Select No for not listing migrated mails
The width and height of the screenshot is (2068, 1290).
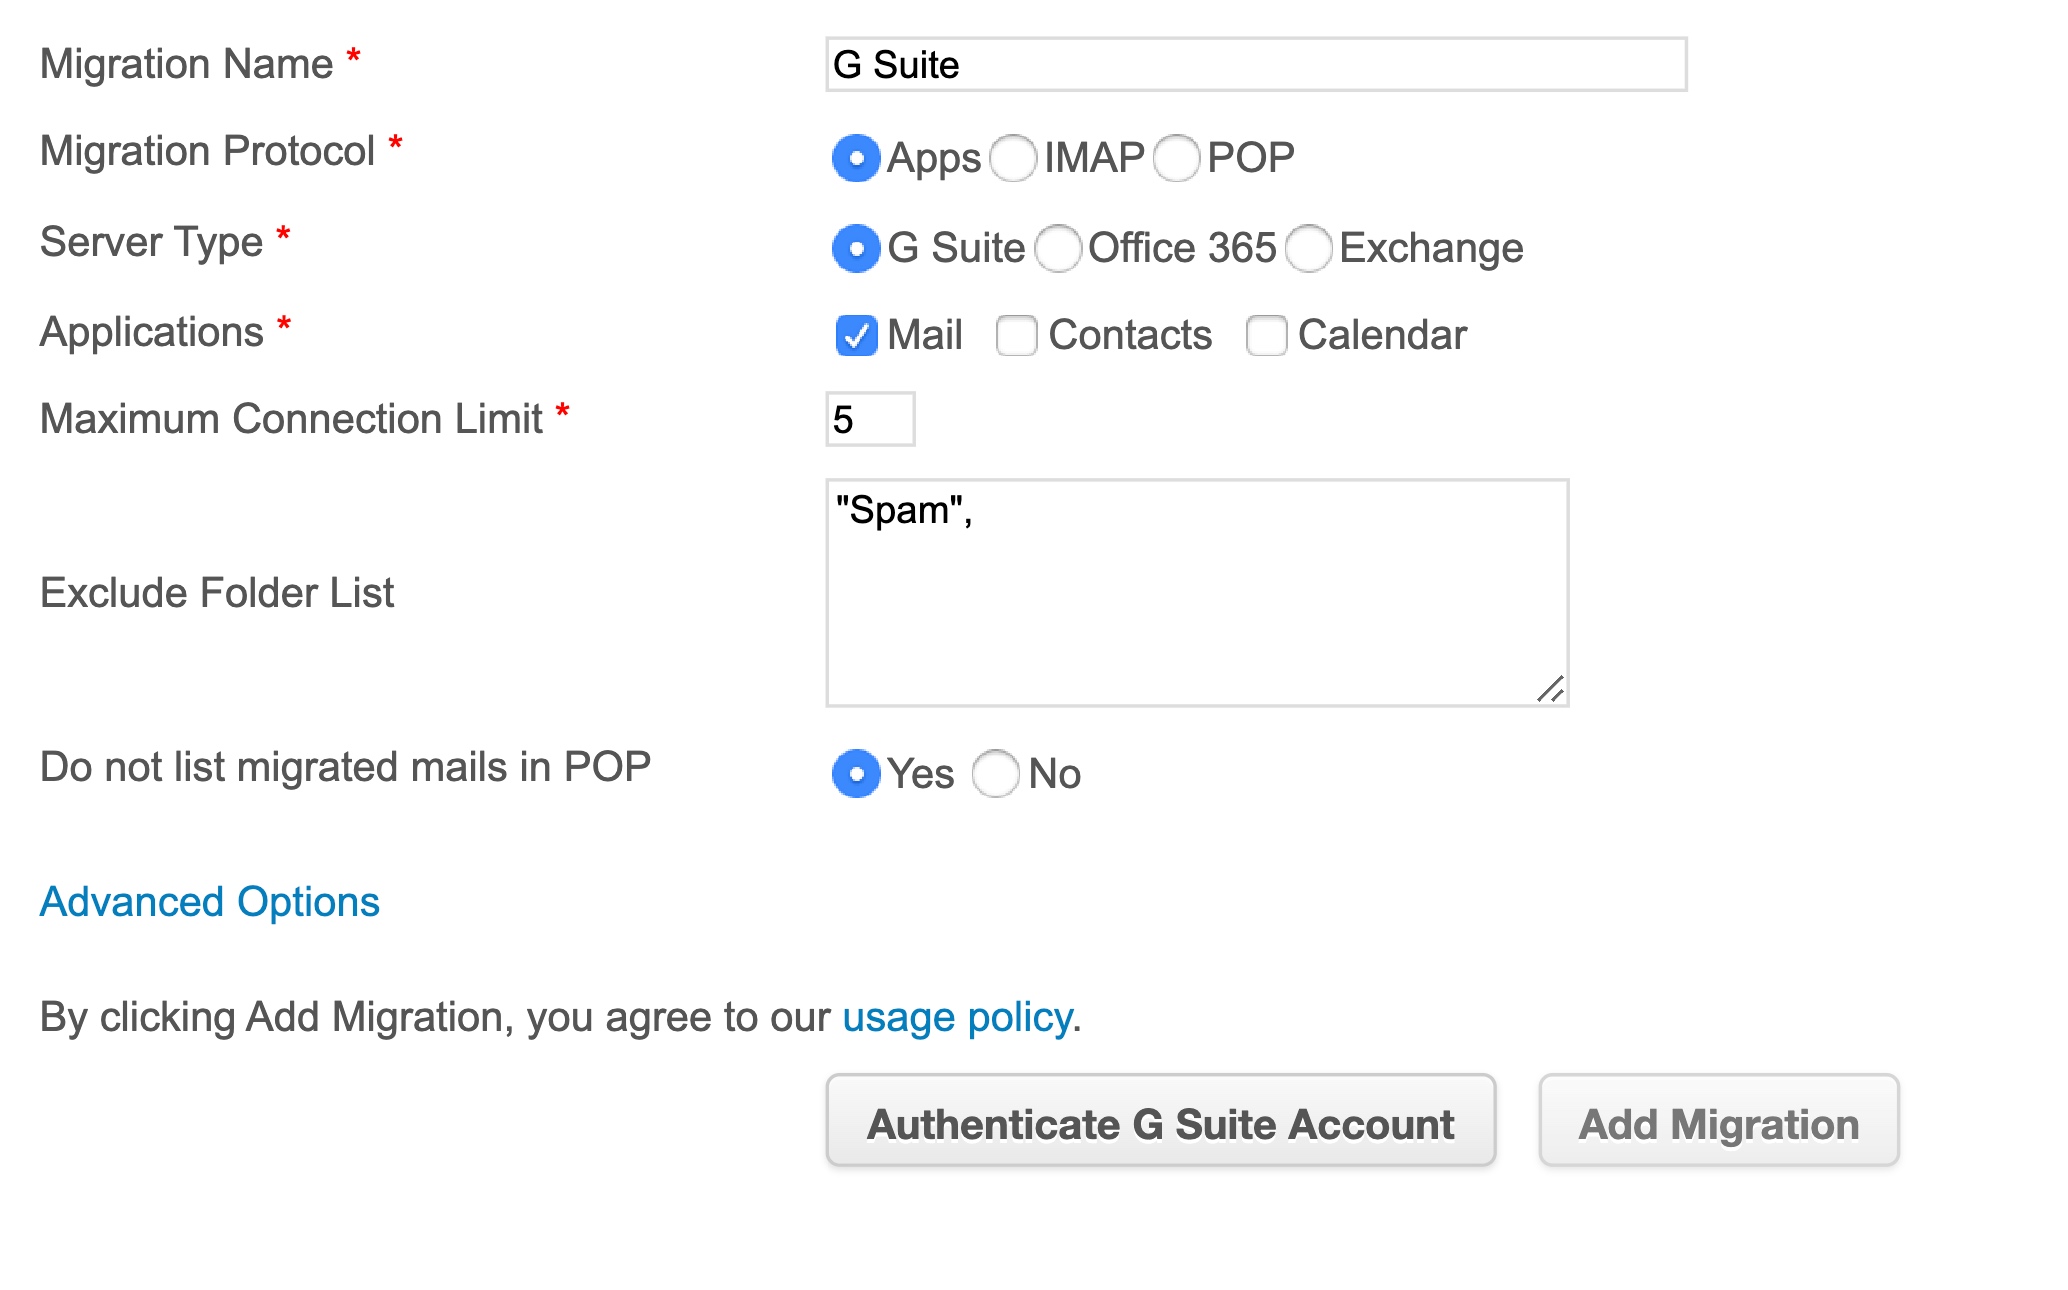coord(996,774)
